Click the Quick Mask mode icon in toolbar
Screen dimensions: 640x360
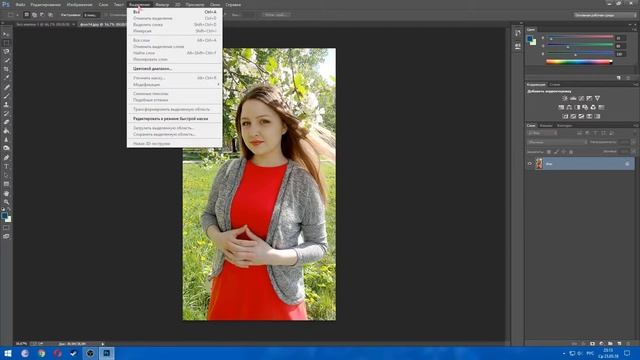pos(6,228)
